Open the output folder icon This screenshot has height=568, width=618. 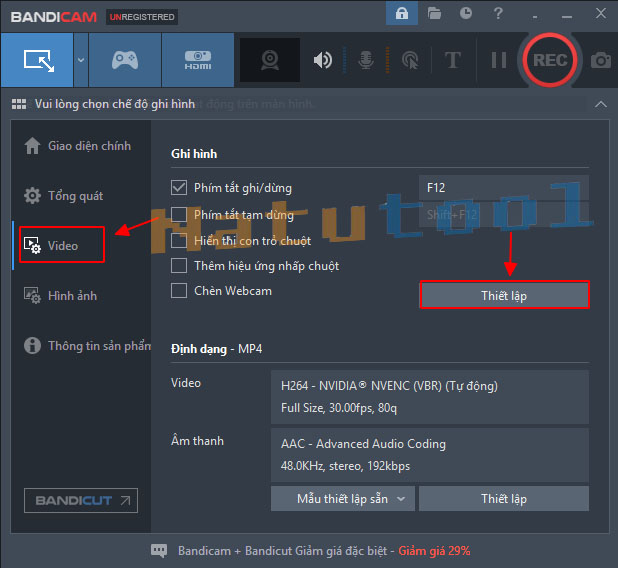point(434,14)
